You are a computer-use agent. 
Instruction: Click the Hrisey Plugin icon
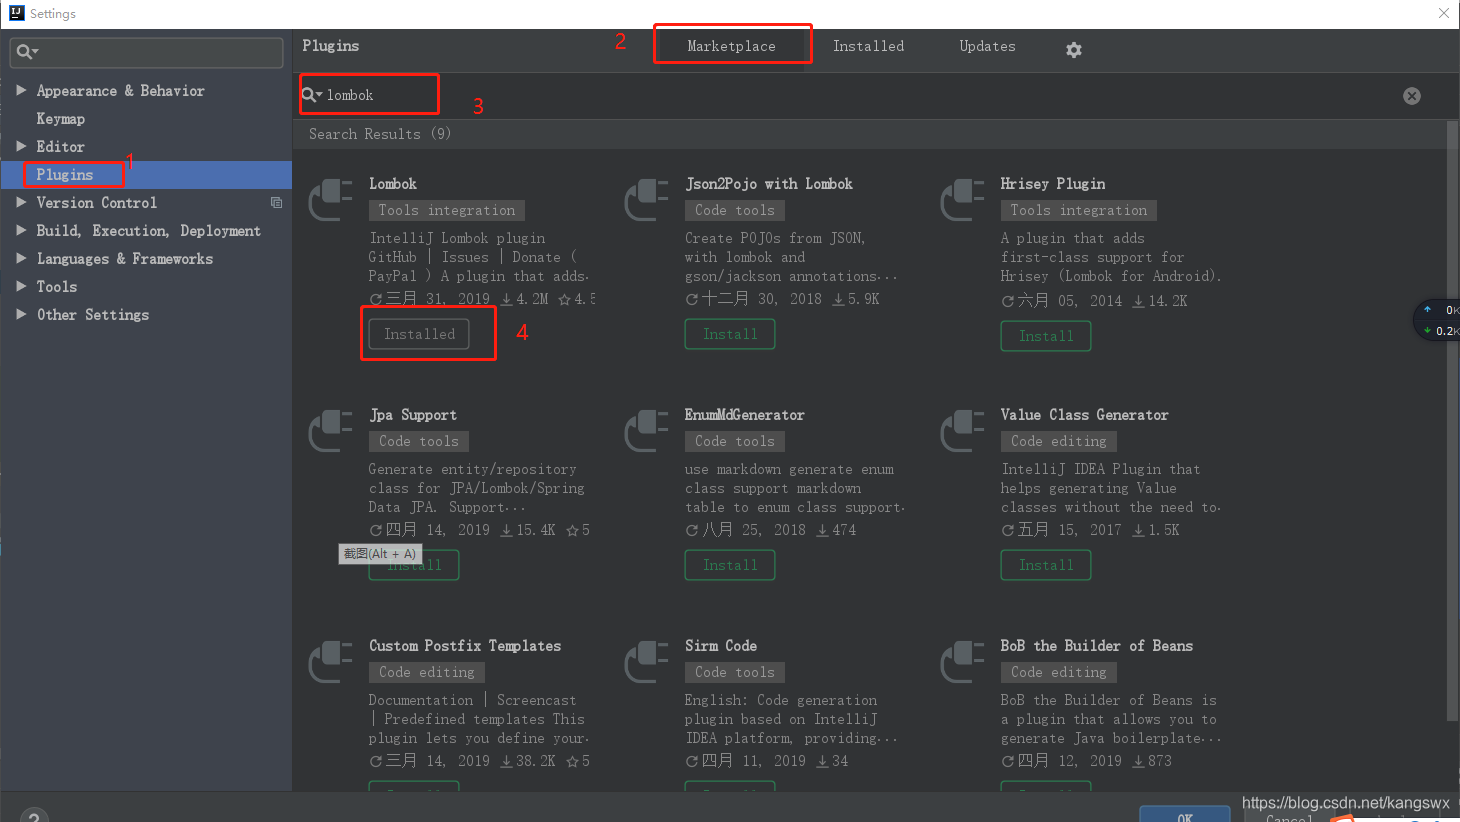(963, 200)
